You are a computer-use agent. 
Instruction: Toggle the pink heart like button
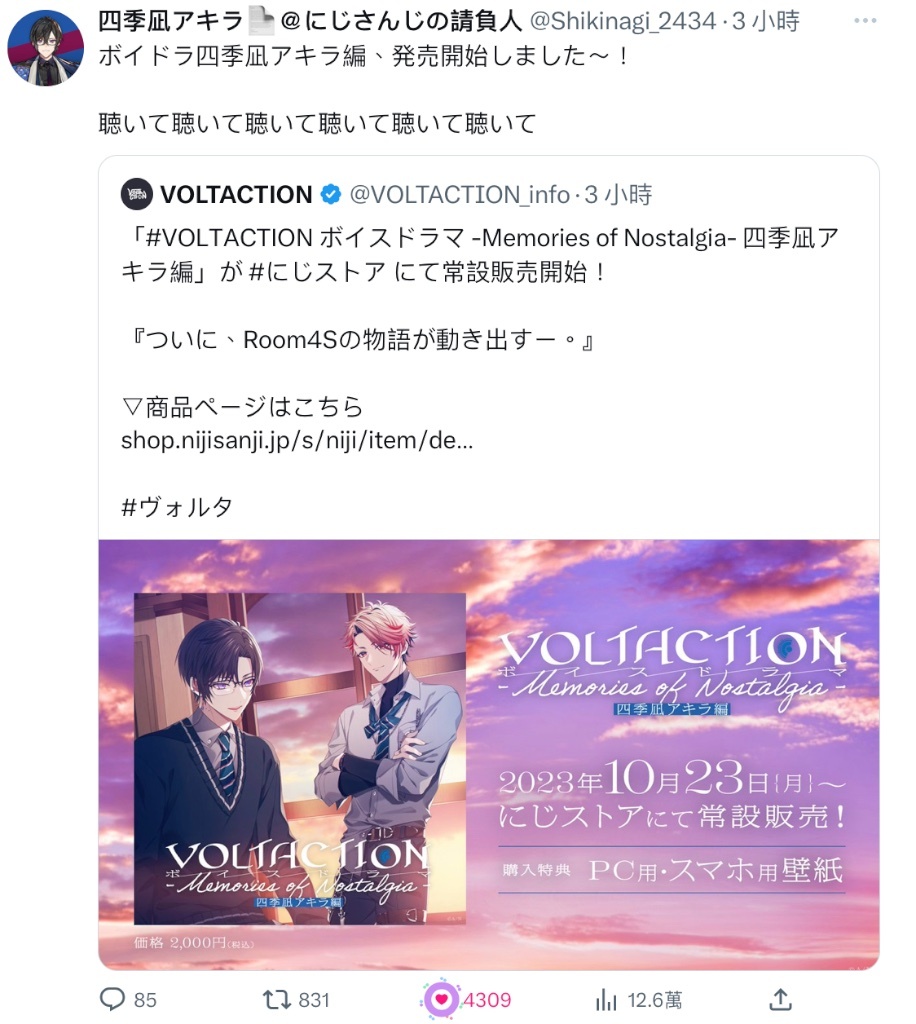441,999
